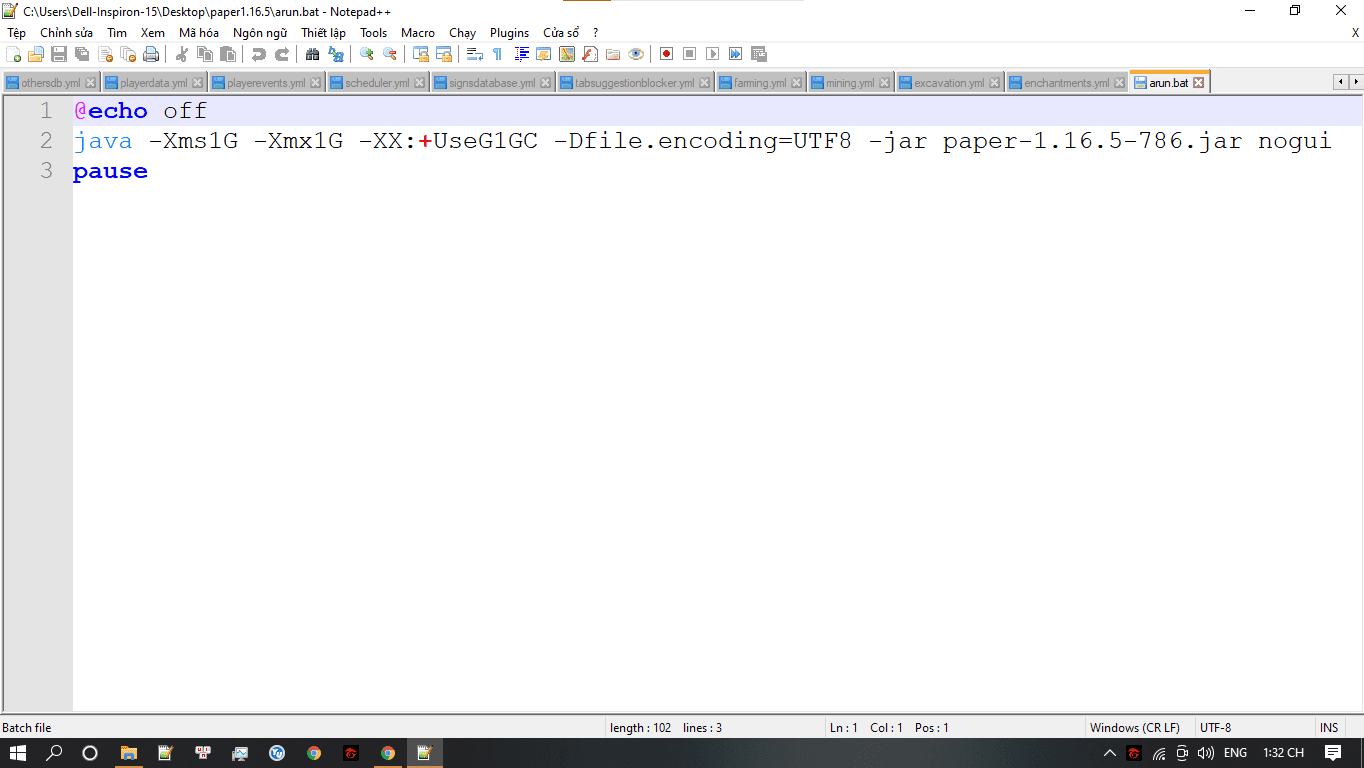The width and height of the screenshot is (1364, 768).
Task: Toggle word wrap in the toolbar
Action: pyautogui.click(x=475, y=54)
